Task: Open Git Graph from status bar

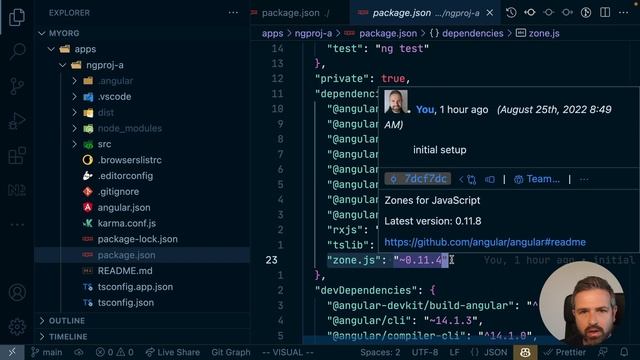Action: pos(231,352)
